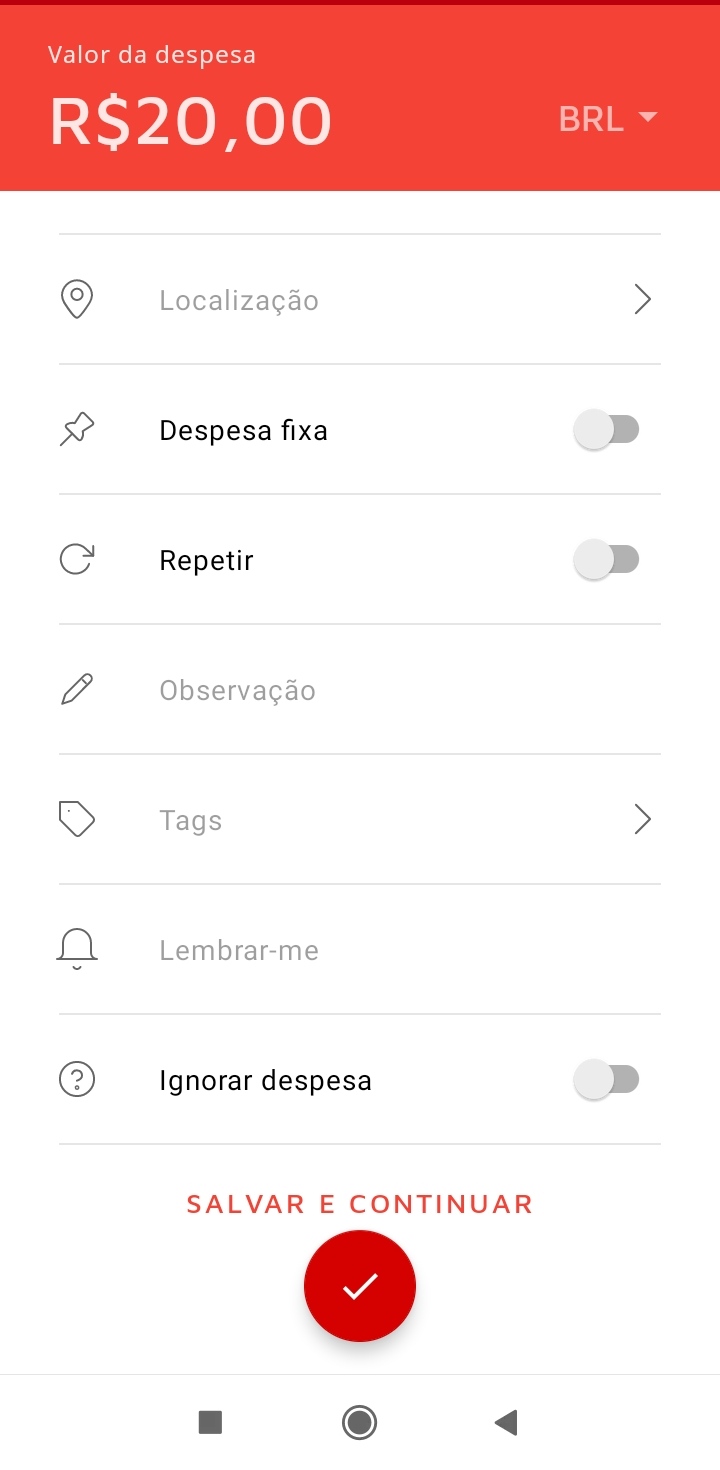Tap the circular repeat arrow icon
This screenshot has width=720, height=1470.
(77, 560)
